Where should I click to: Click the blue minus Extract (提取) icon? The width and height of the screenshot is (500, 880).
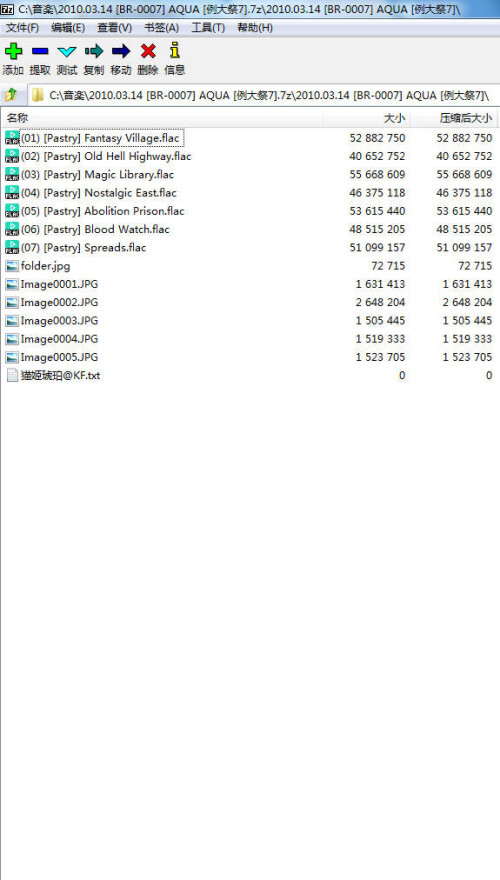coord(40,52)
